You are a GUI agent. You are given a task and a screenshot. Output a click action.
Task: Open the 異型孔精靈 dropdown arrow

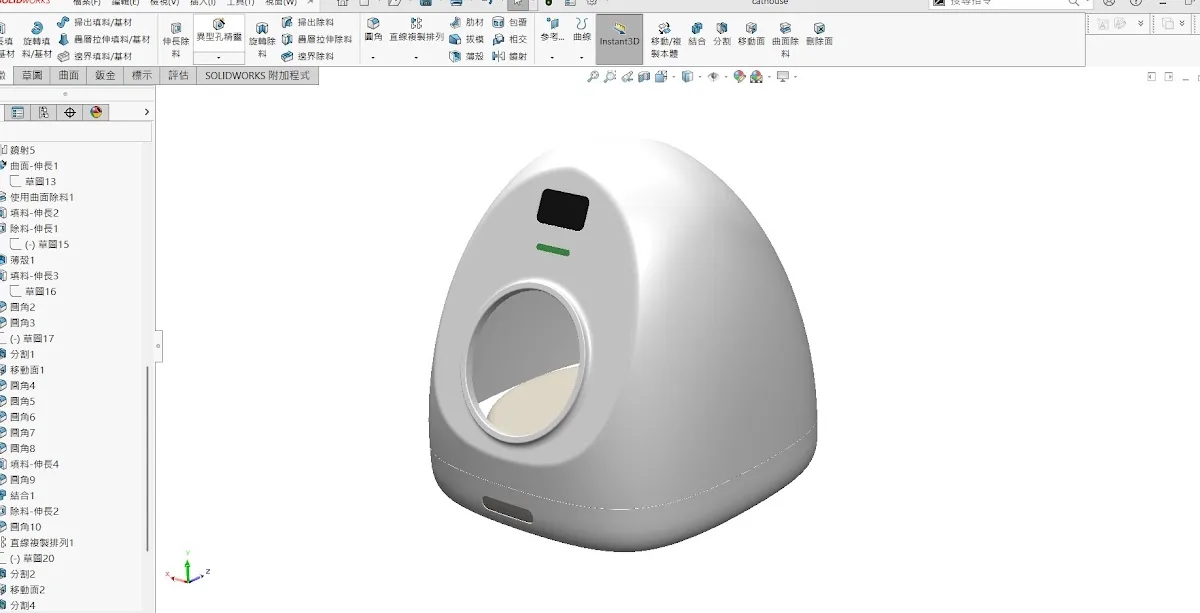tap(219, 58)
